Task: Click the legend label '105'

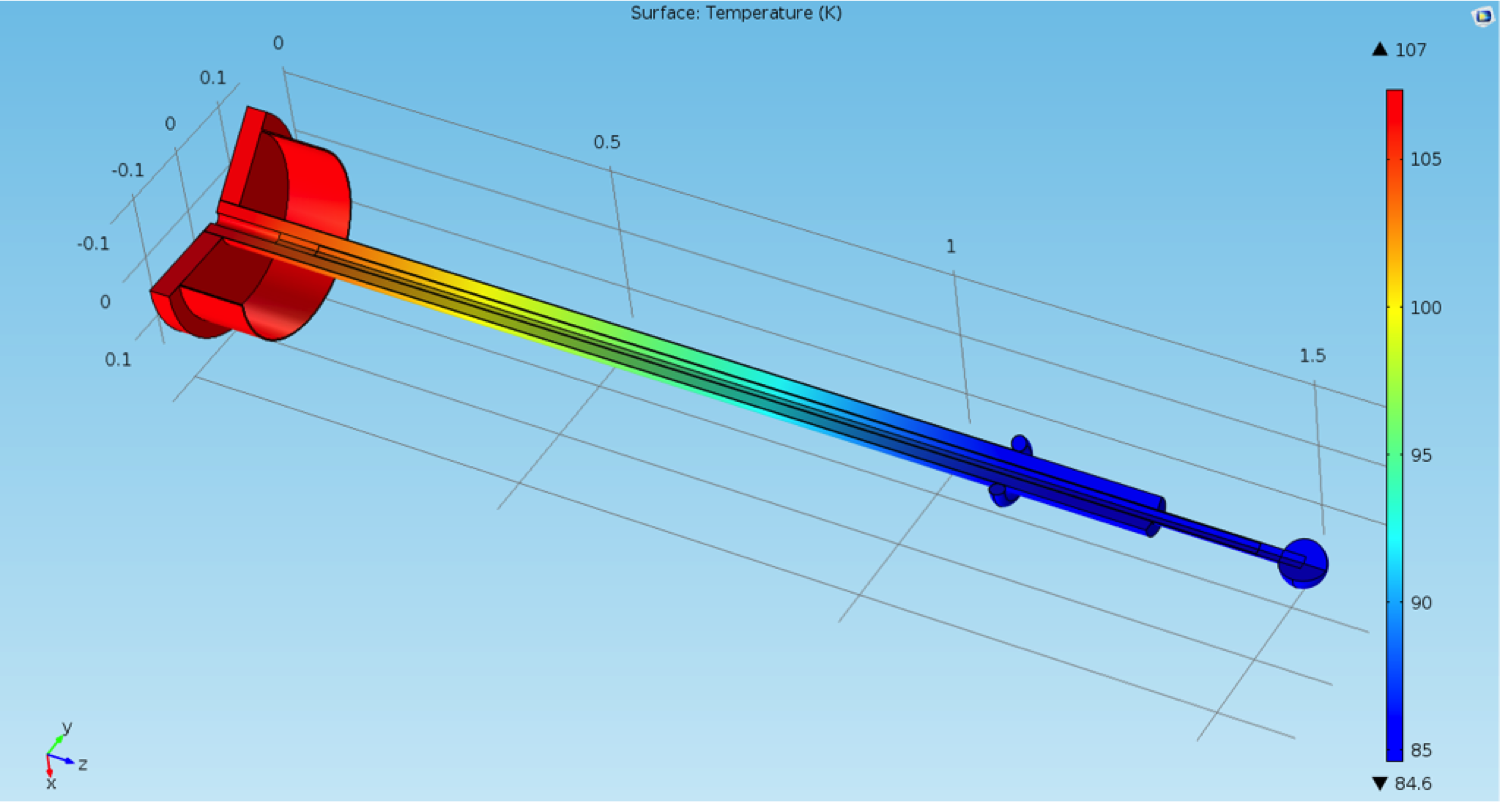Action: coord(1427,160)
